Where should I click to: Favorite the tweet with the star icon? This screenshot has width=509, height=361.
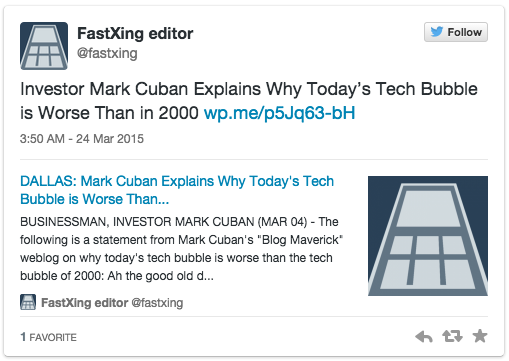pos(480,336)
